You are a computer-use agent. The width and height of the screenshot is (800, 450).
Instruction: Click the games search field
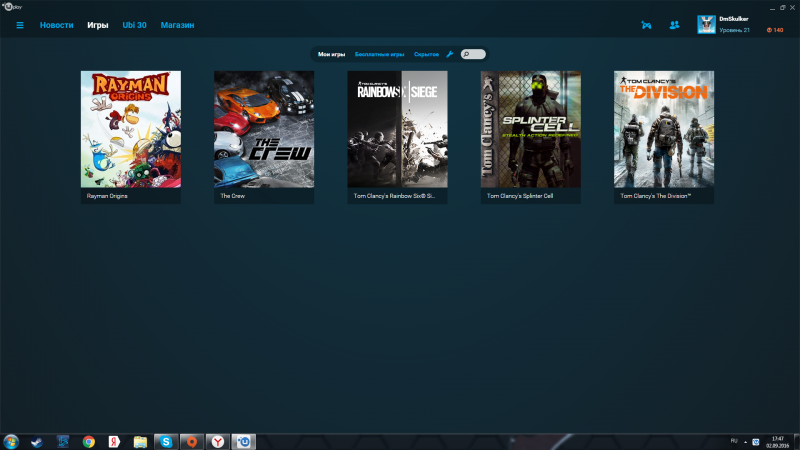[475, 54]
